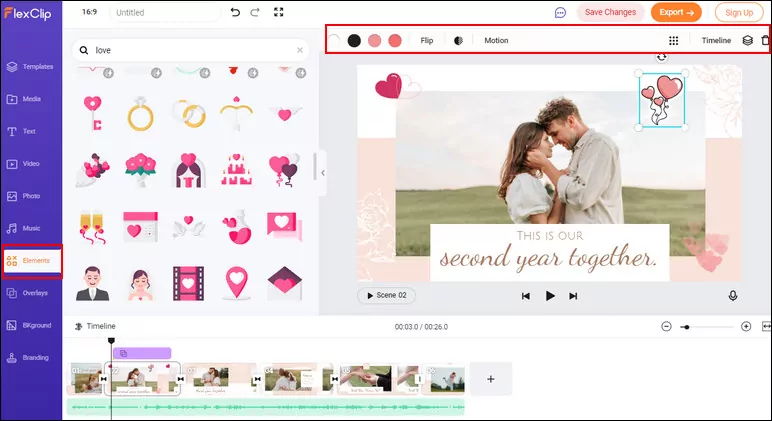The image size is (772, 421).
Task: Open the Motion settings
Action: (x=496, y=40)
